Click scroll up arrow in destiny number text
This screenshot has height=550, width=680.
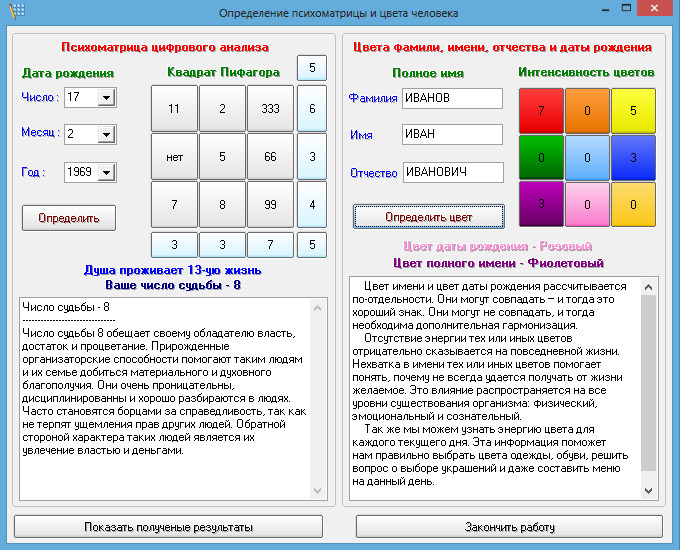[x=317, y=308]
